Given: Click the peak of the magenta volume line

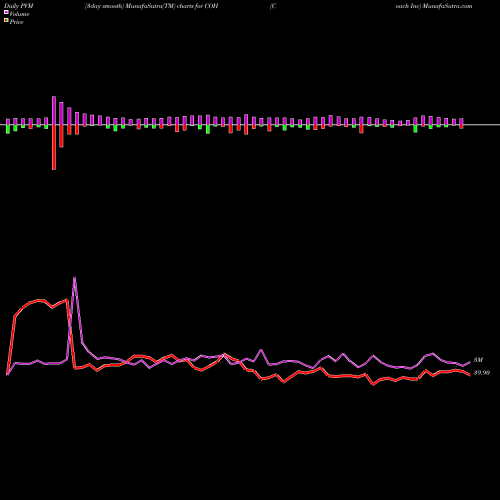Looking at the screenshot, I should click(74, 278).
